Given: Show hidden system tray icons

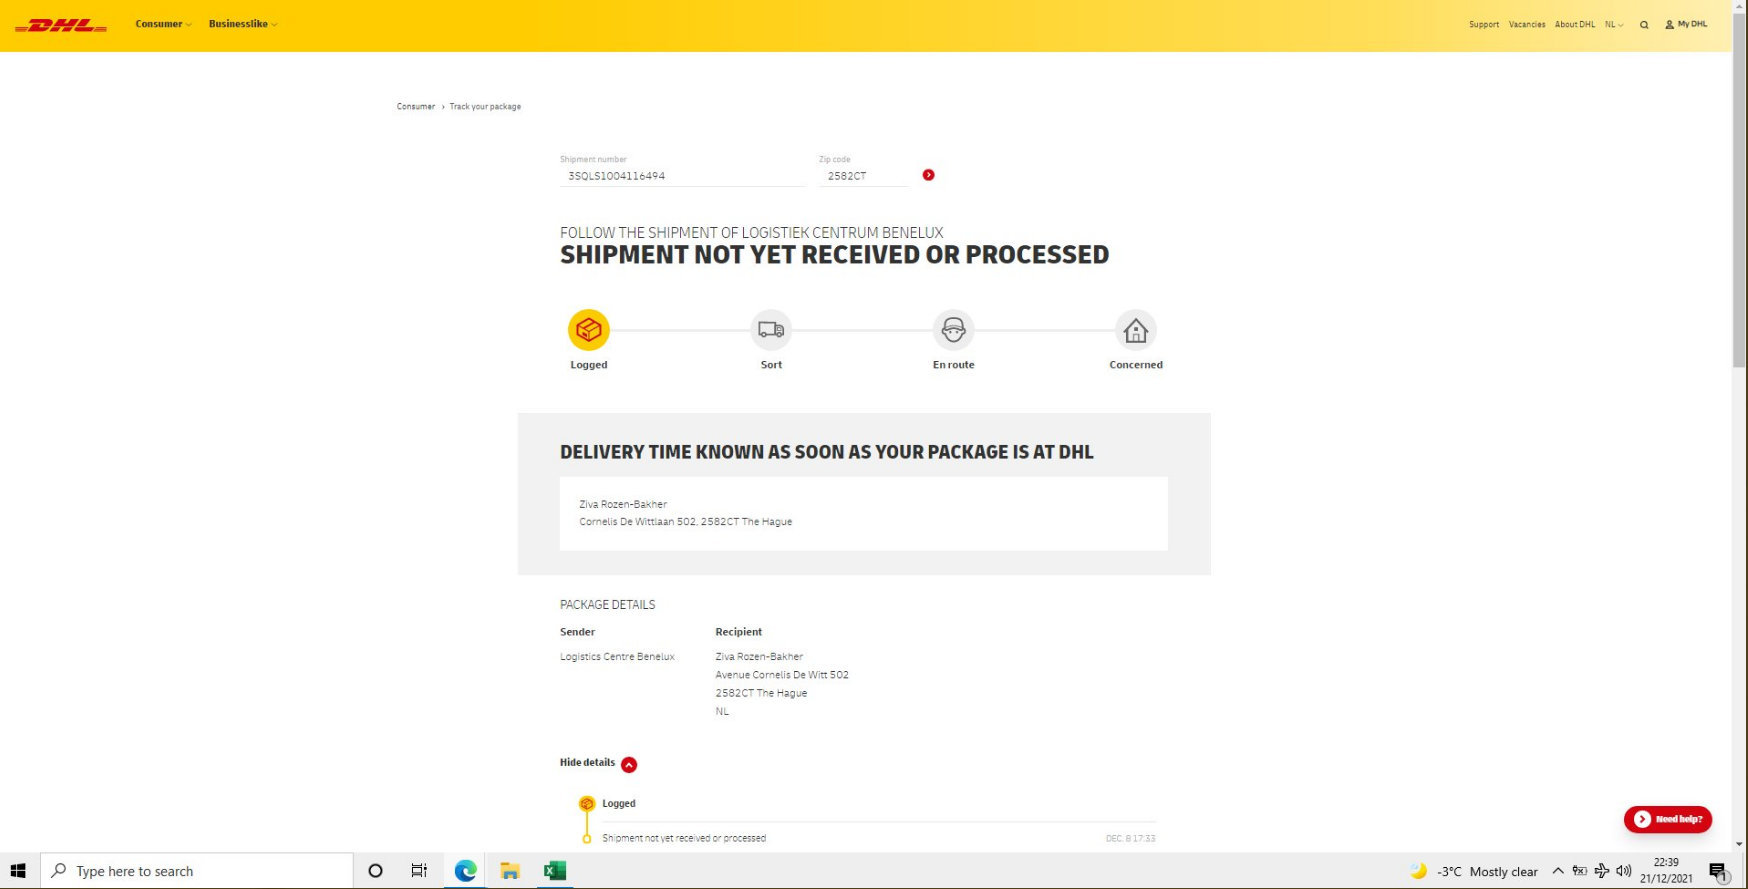Looking at the screenshot, I should 1558,871.
